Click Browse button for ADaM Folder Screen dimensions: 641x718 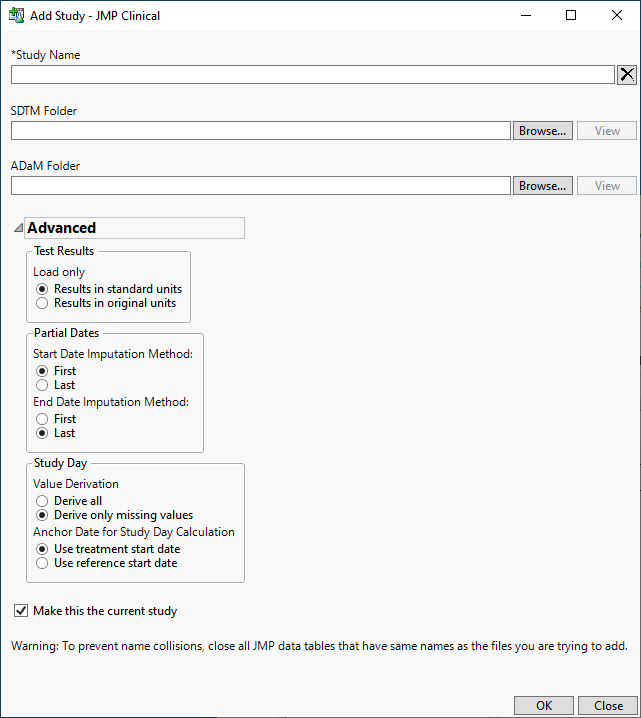[x=543, y=186]
